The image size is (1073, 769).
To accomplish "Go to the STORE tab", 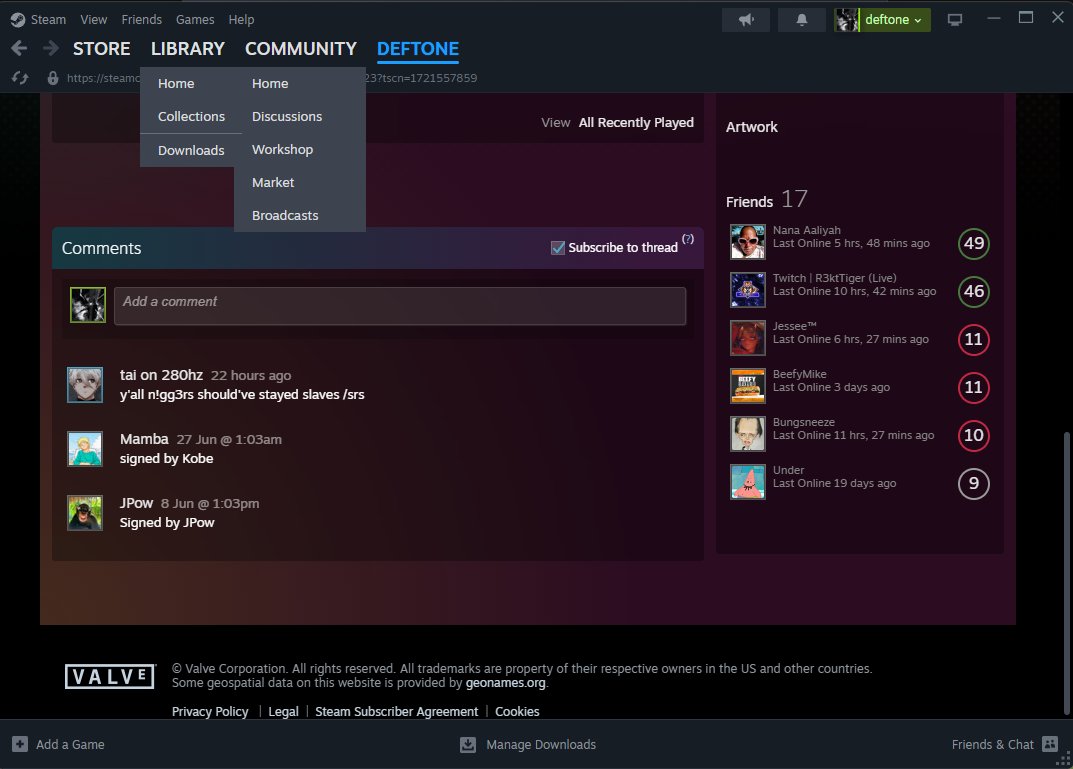I will [x=102, y=49].
